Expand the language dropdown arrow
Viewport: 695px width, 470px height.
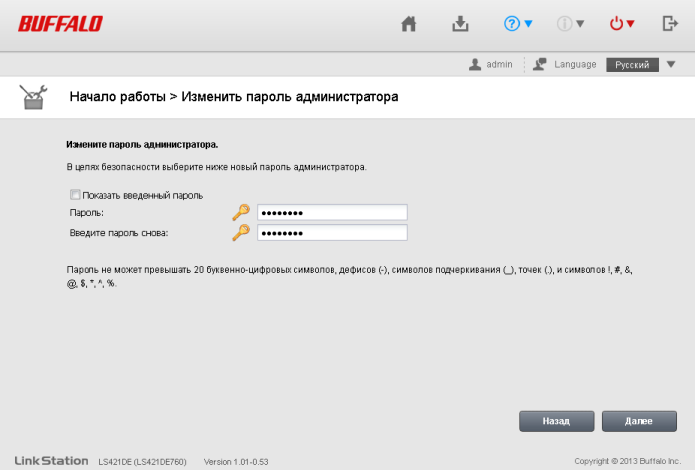(671, 64)
